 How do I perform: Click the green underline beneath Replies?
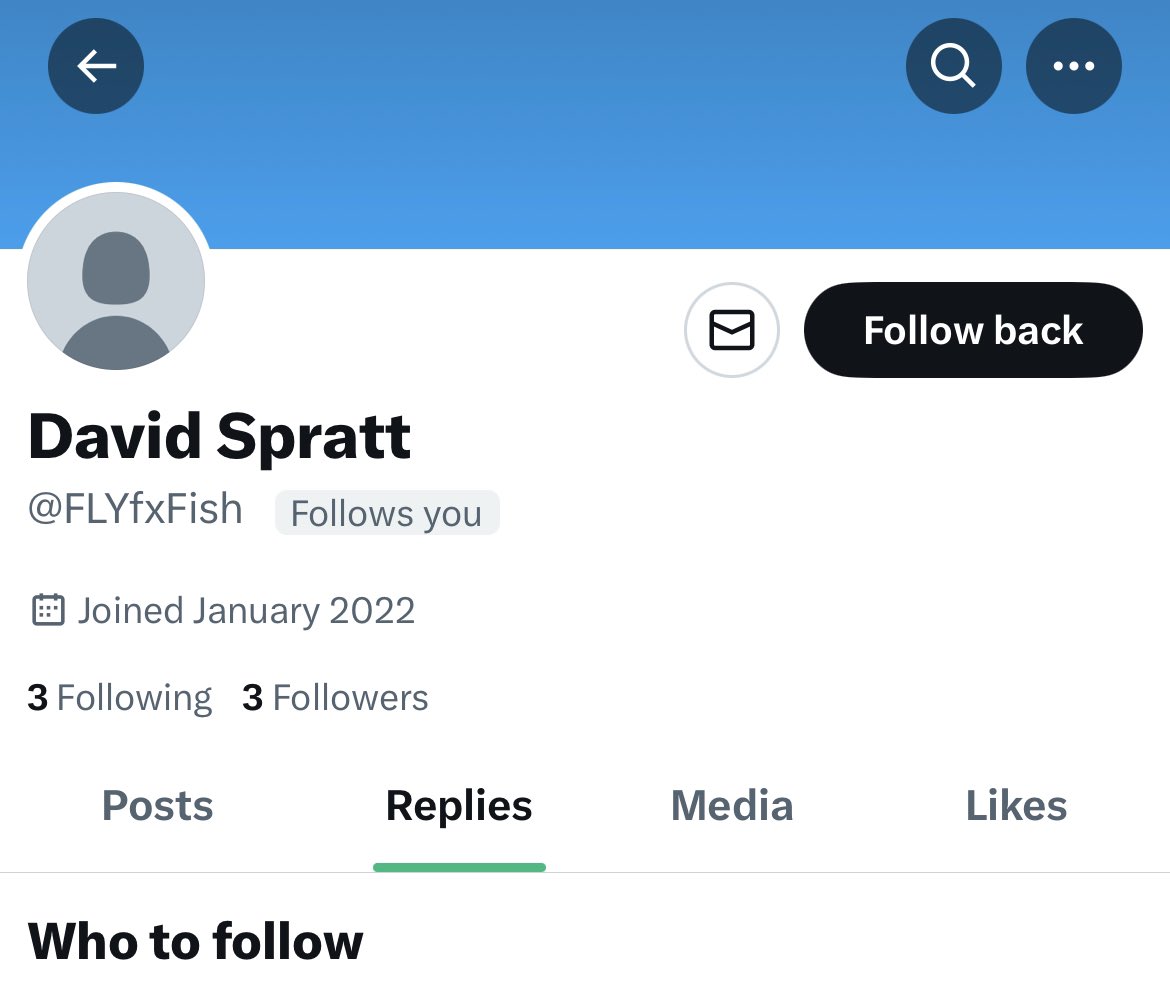(459, 867)
